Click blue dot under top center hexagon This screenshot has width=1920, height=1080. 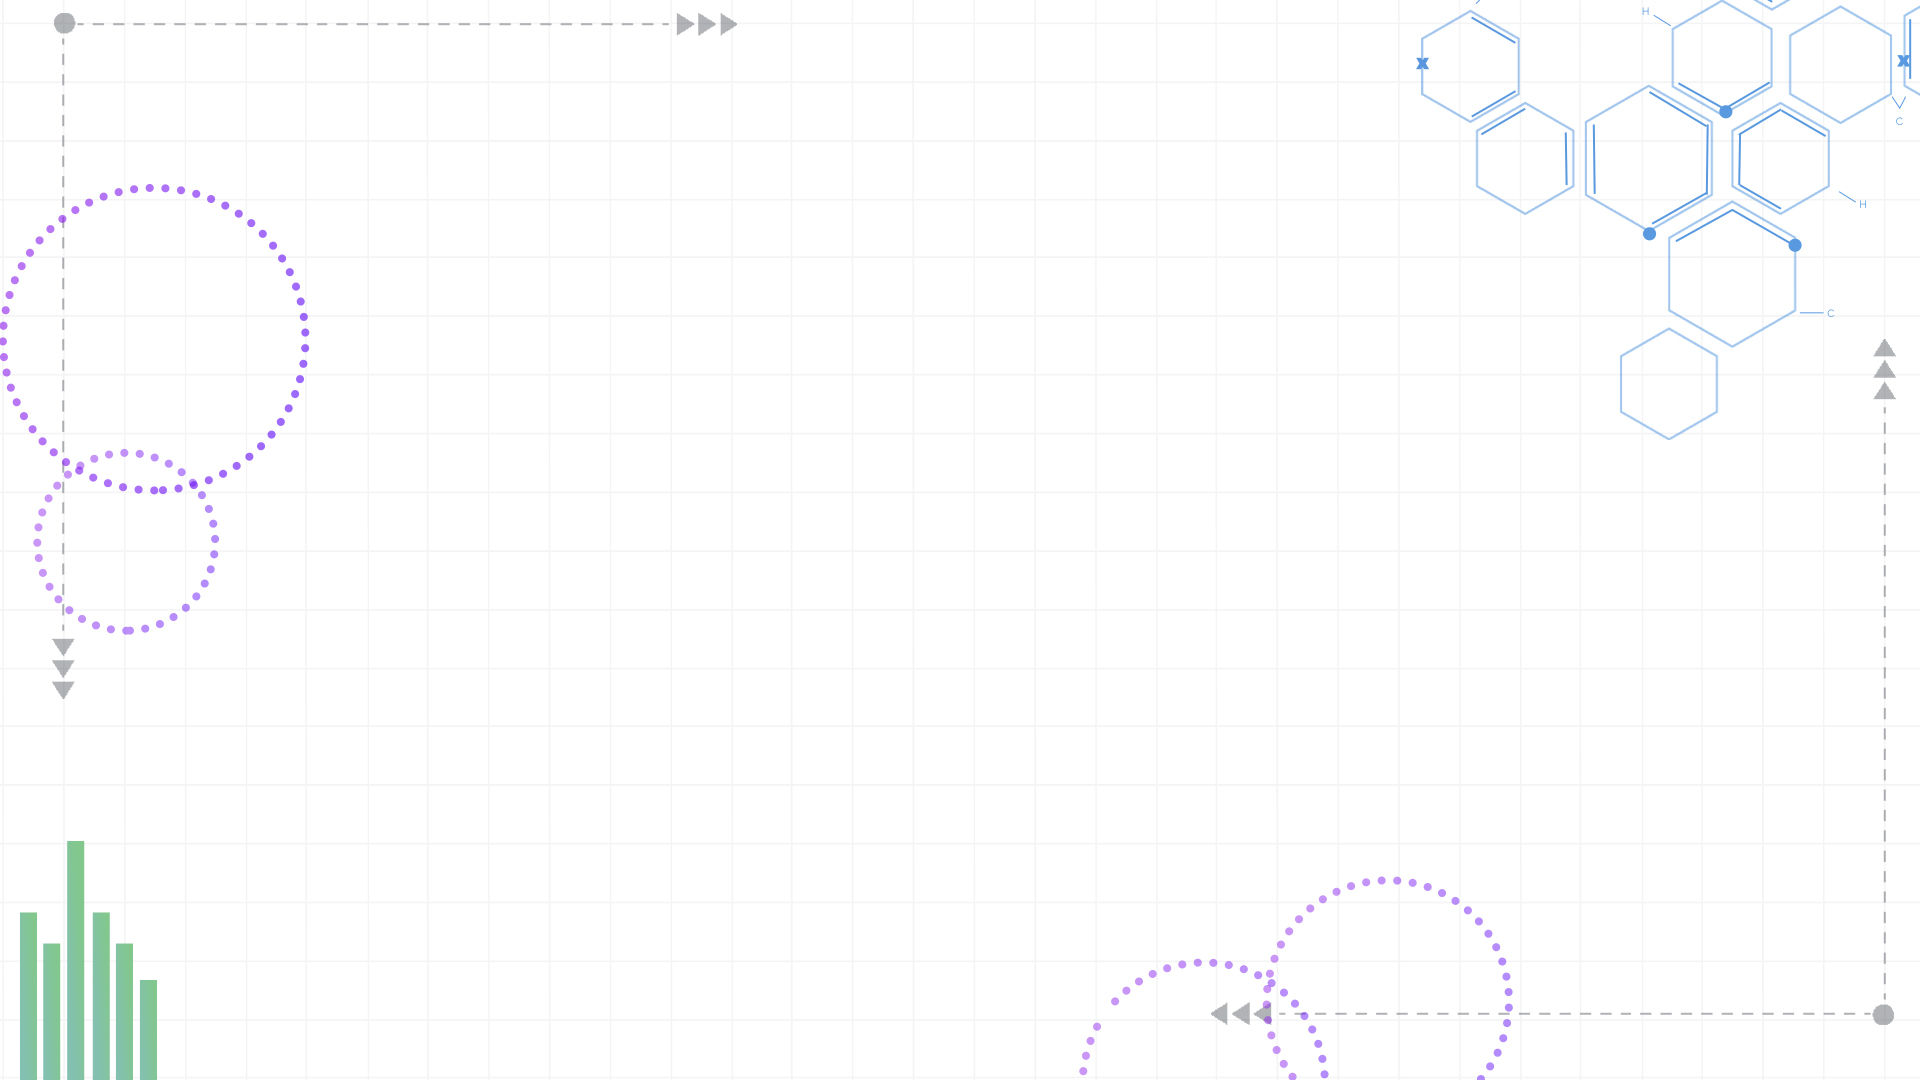point(1725,112)
